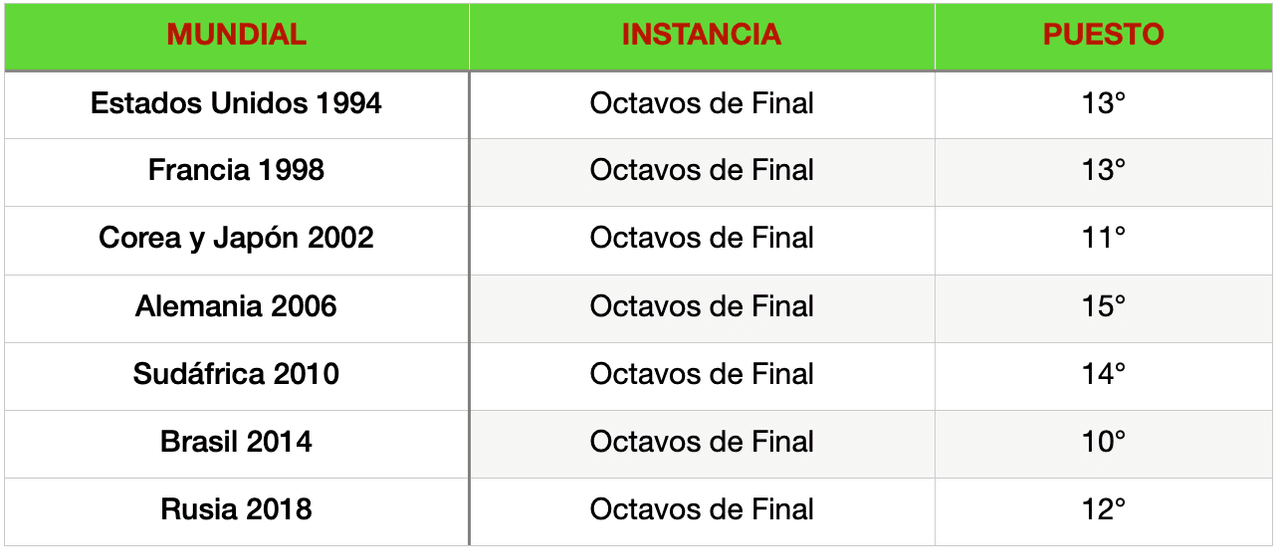The height and width of the screenshot is (553, 1280).
Task: Select the Brasil 2014 cell
Action: [x=236, y=442]
